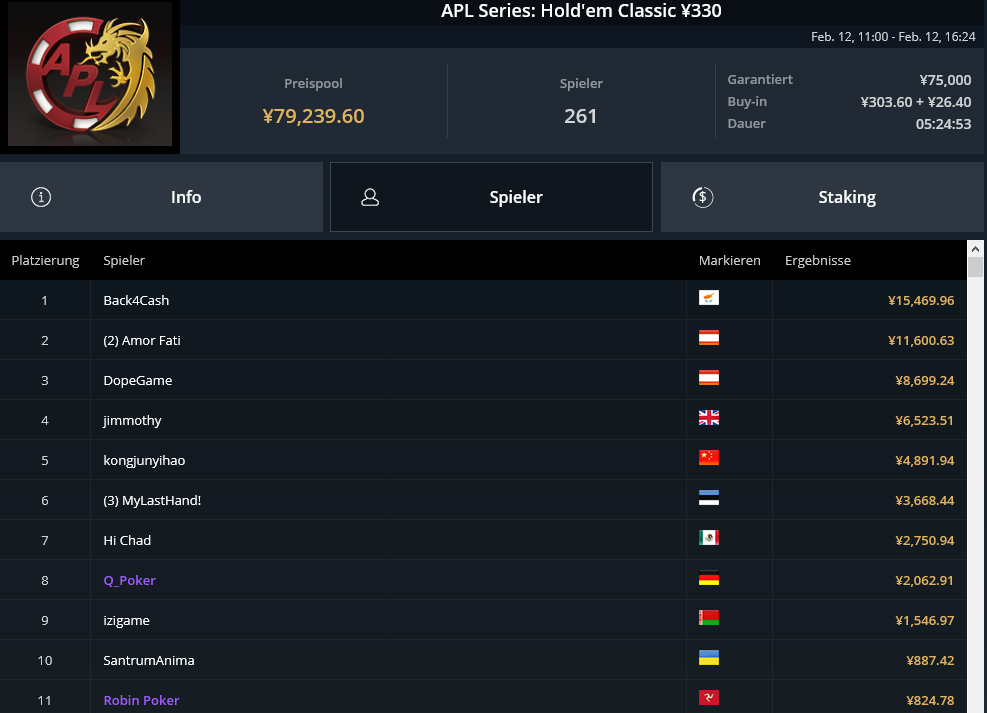Click result ¥4,891.94
The image size is (987, 713).
tap(925, 461)
